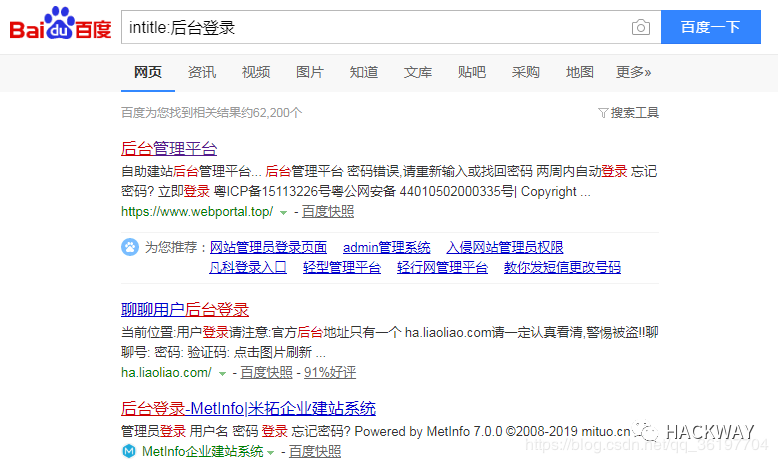Open 百度快照 for webportal.top result
Viewport: 778px width, 463px height.
328,212
